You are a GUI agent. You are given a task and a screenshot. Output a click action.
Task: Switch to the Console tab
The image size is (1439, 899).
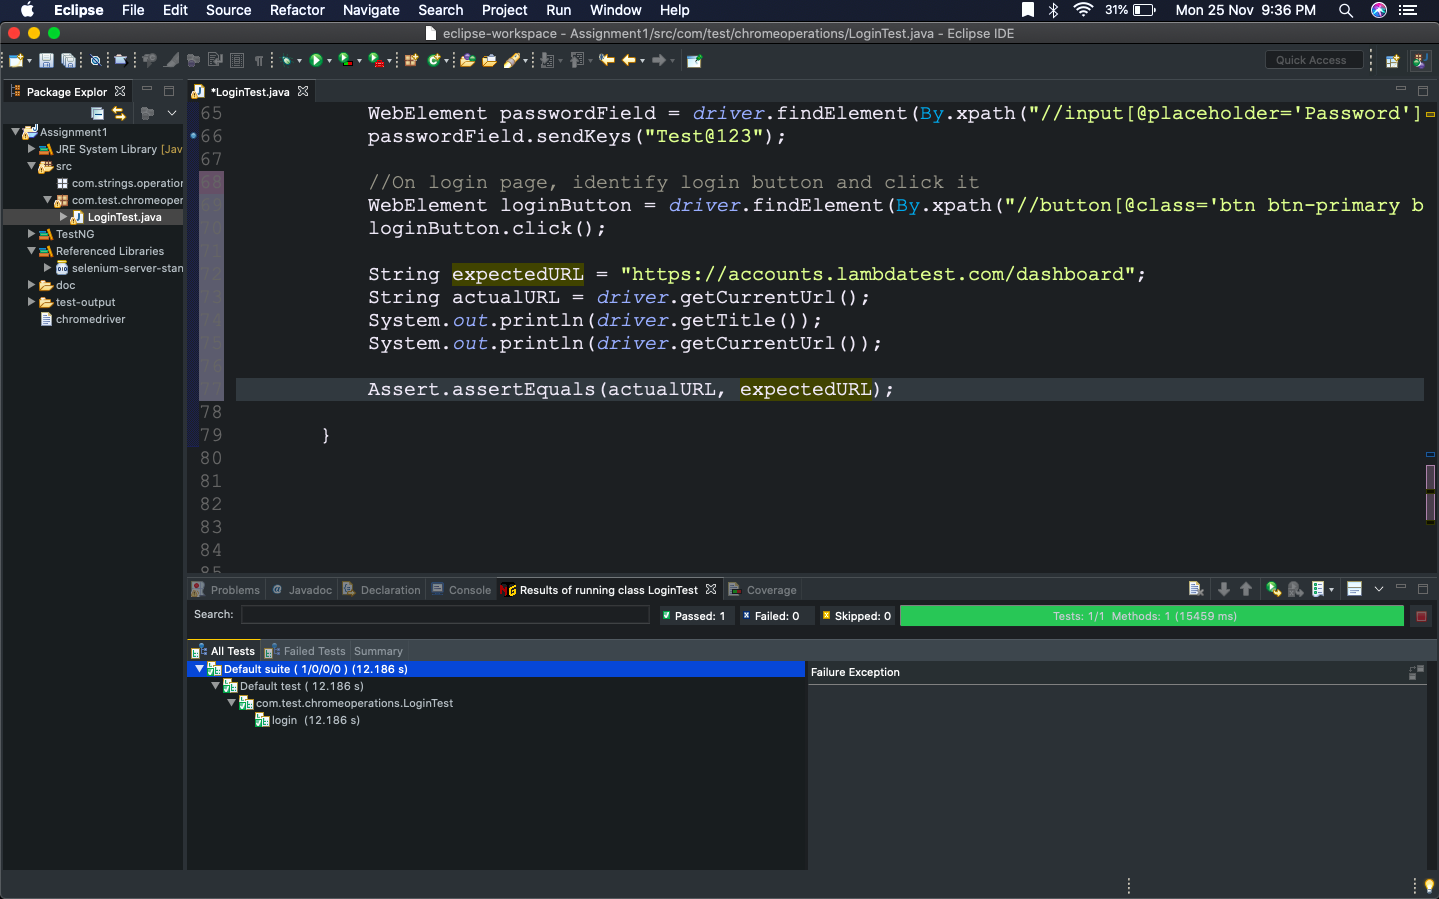tap(469, 590)
